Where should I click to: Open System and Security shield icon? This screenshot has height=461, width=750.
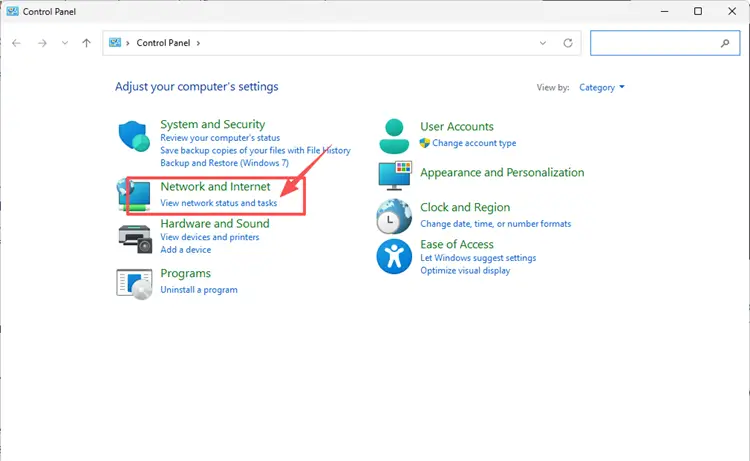click(x=134, y=136)
